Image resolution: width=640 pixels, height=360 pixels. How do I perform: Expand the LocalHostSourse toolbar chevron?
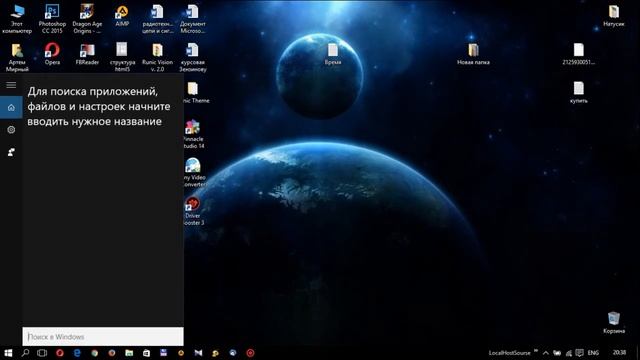(536, 351)
